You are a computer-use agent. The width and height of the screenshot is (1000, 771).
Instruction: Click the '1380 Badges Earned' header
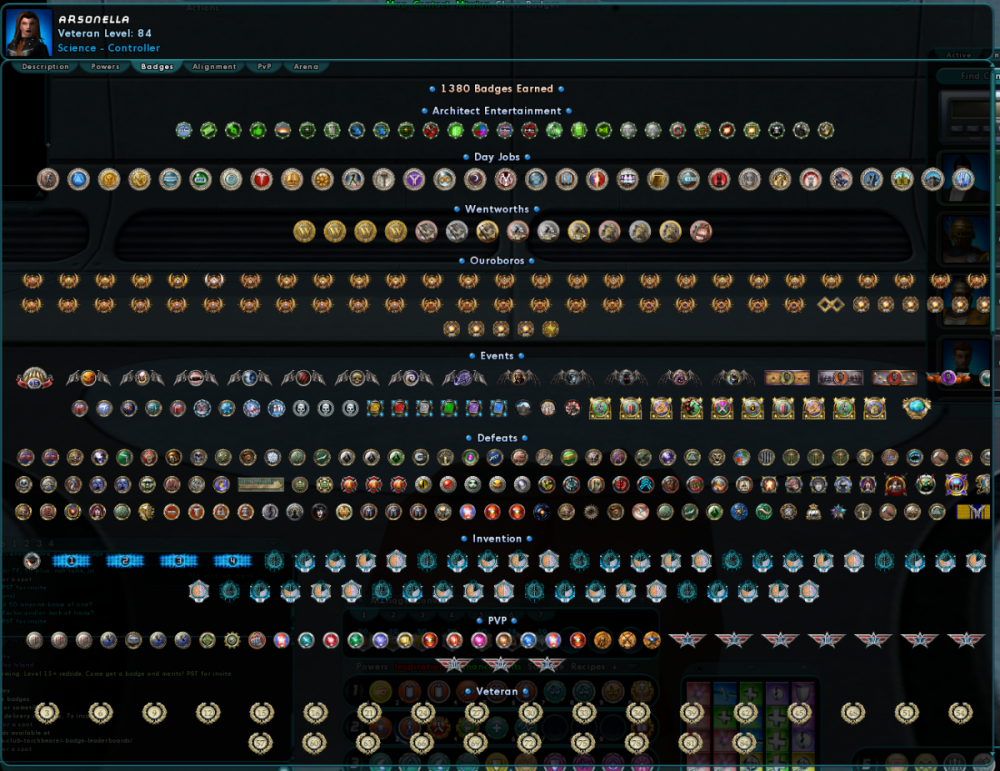click(x=497, y=88)
